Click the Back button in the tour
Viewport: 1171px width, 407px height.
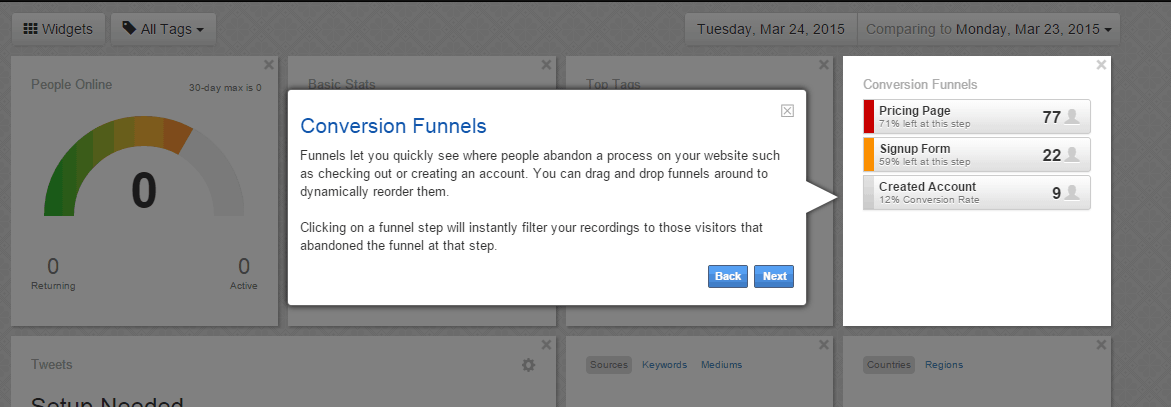coord(728,276)
